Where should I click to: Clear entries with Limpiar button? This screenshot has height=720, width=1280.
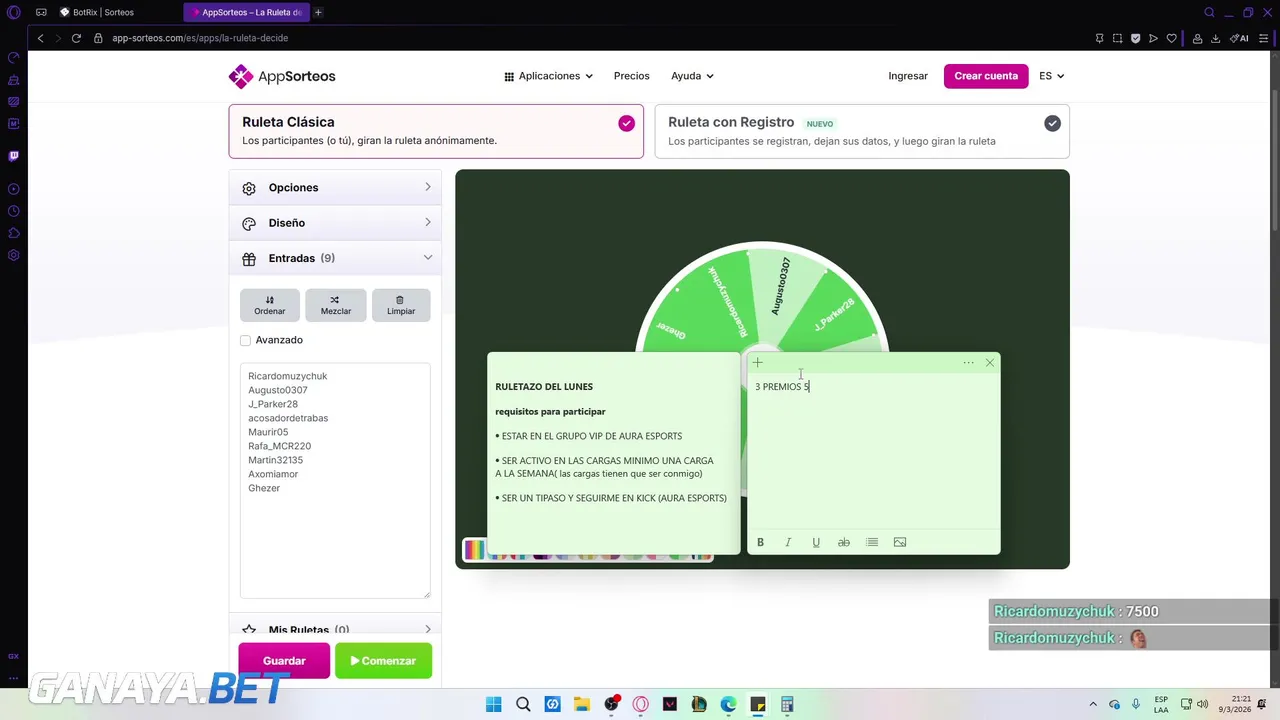click(401, 305)
